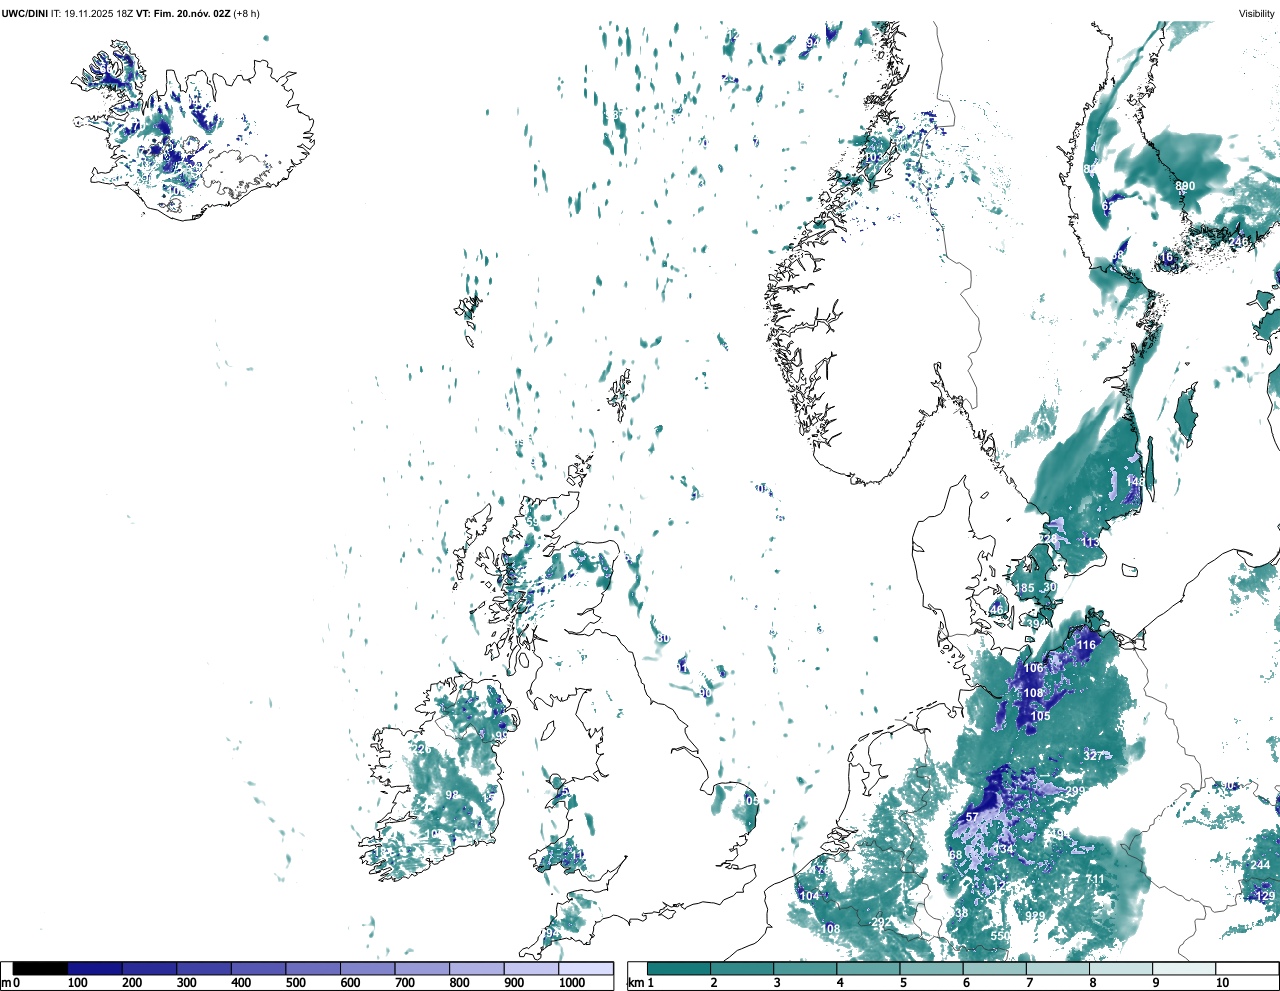Click the '104' visibility value near Belgium
This screenshot has width=1280, height=991.
(810, 896)
